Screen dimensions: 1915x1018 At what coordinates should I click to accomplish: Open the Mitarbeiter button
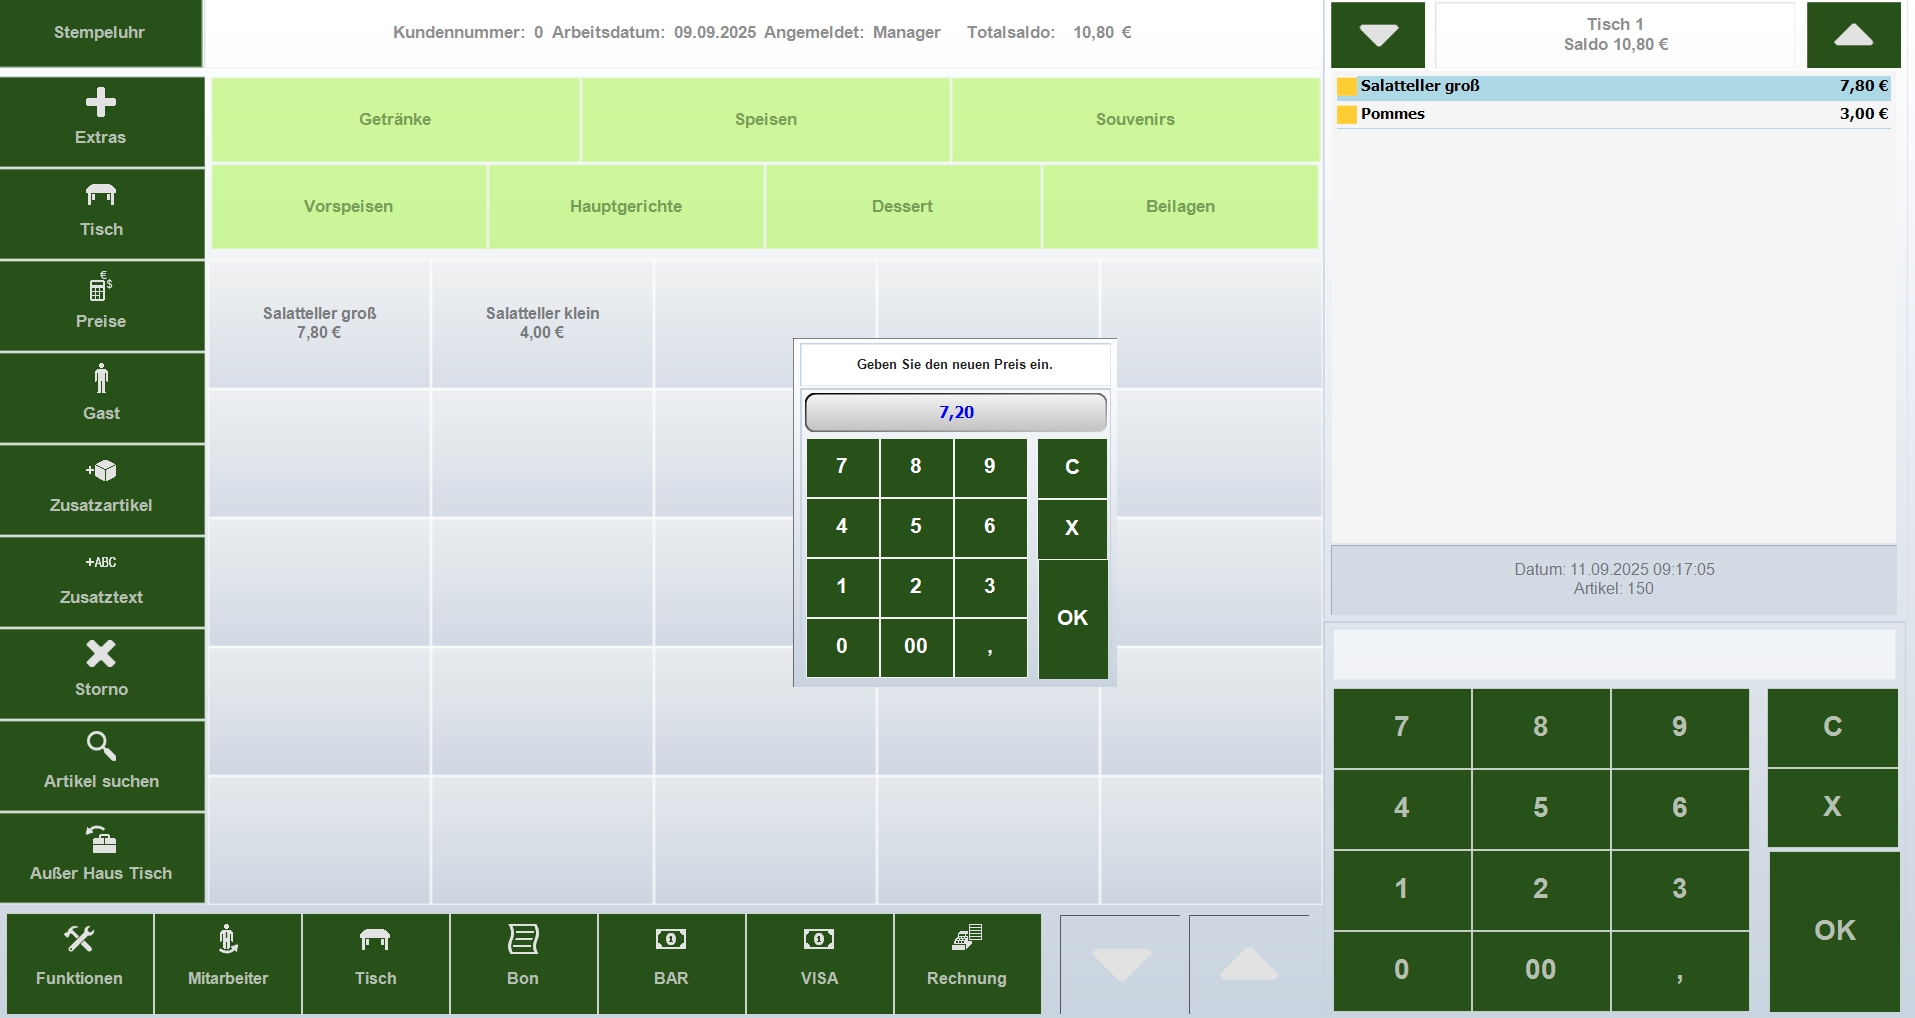click(x=228, y=963)
